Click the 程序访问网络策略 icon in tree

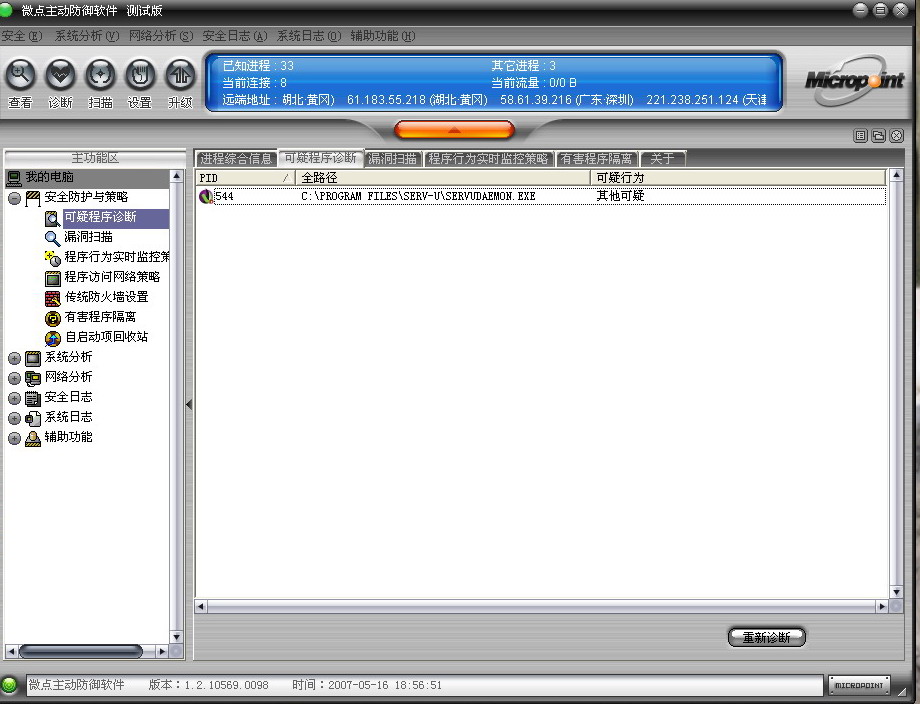click(52, 278)
